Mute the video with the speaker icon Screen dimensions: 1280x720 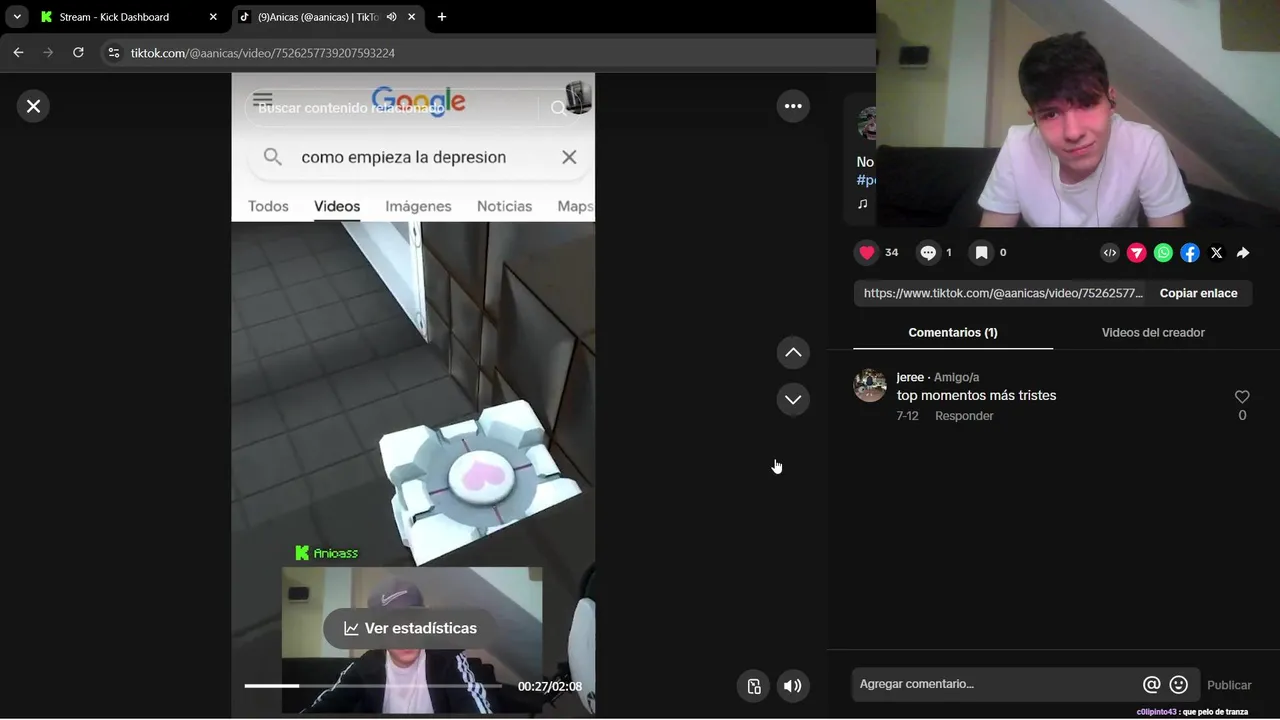click(x=793, y=686)
